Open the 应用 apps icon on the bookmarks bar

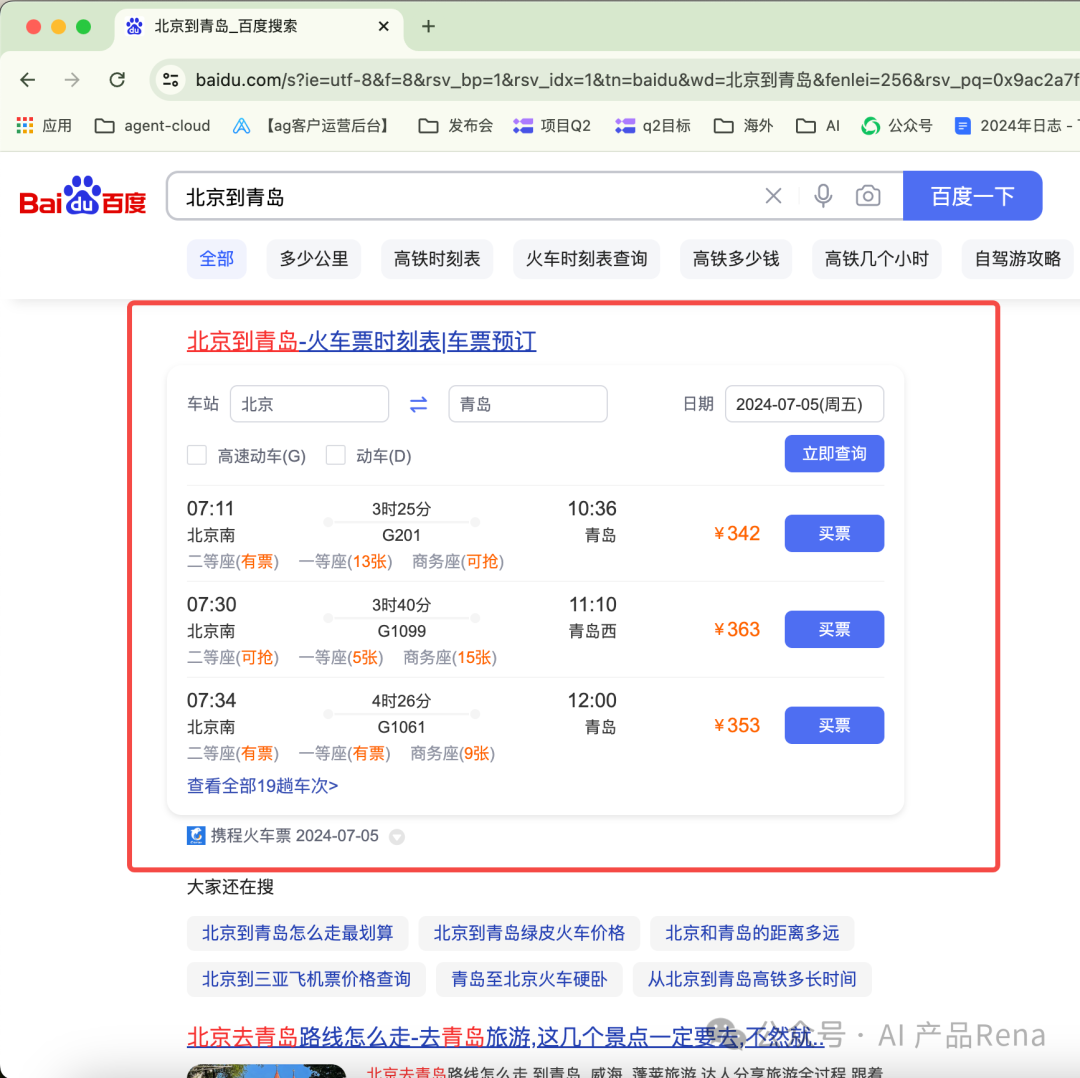tap(24, 125)
